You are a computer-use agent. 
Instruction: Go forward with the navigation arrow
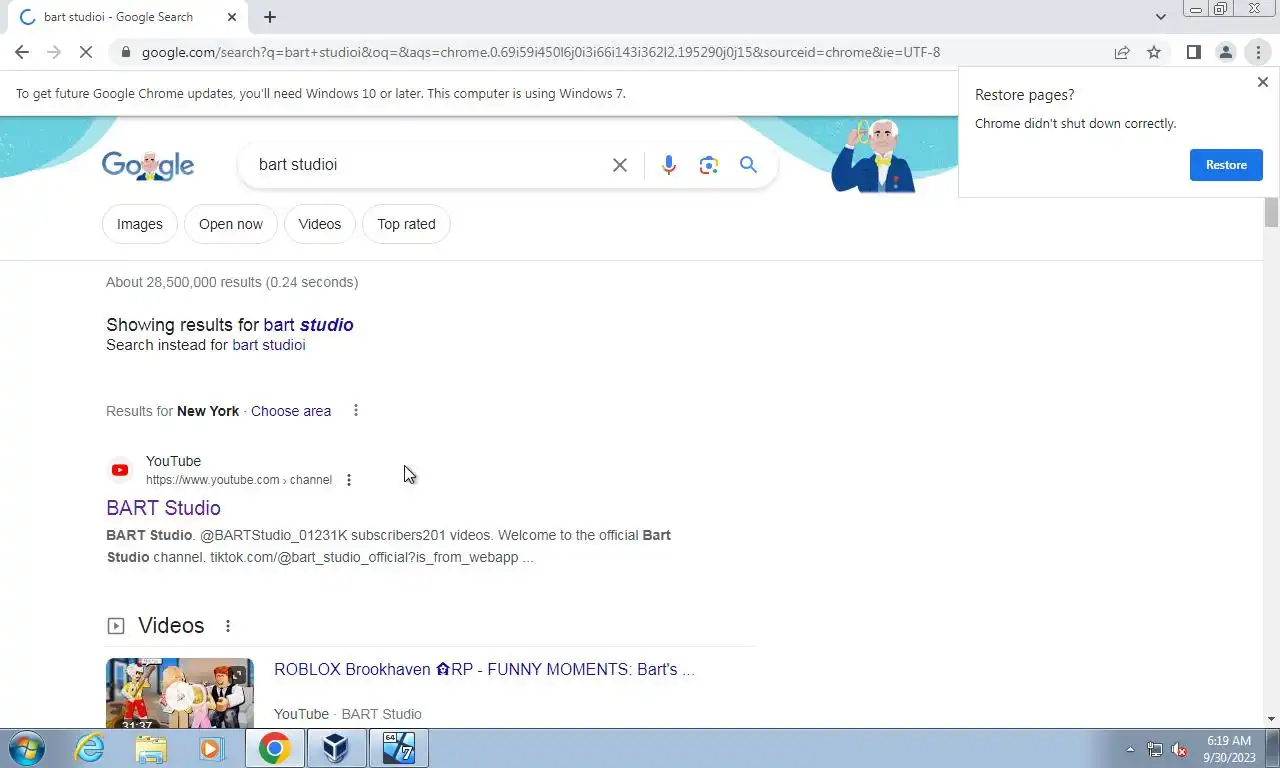point(54,52)
